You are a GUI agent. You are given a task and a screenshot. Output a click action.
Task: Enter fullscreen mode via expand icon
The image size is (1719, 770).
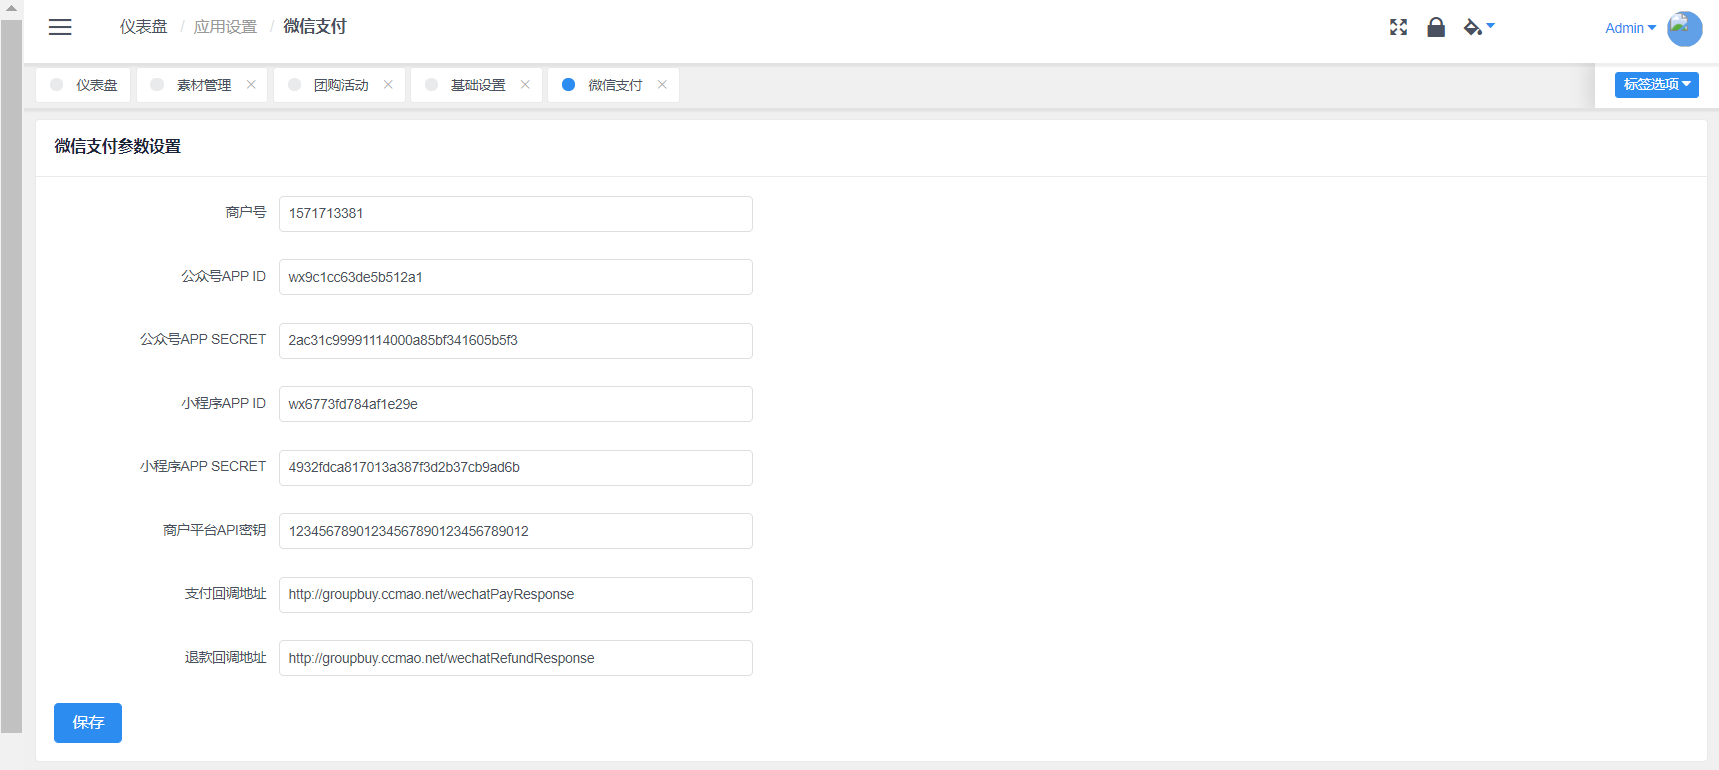(x=1398, y=27)
